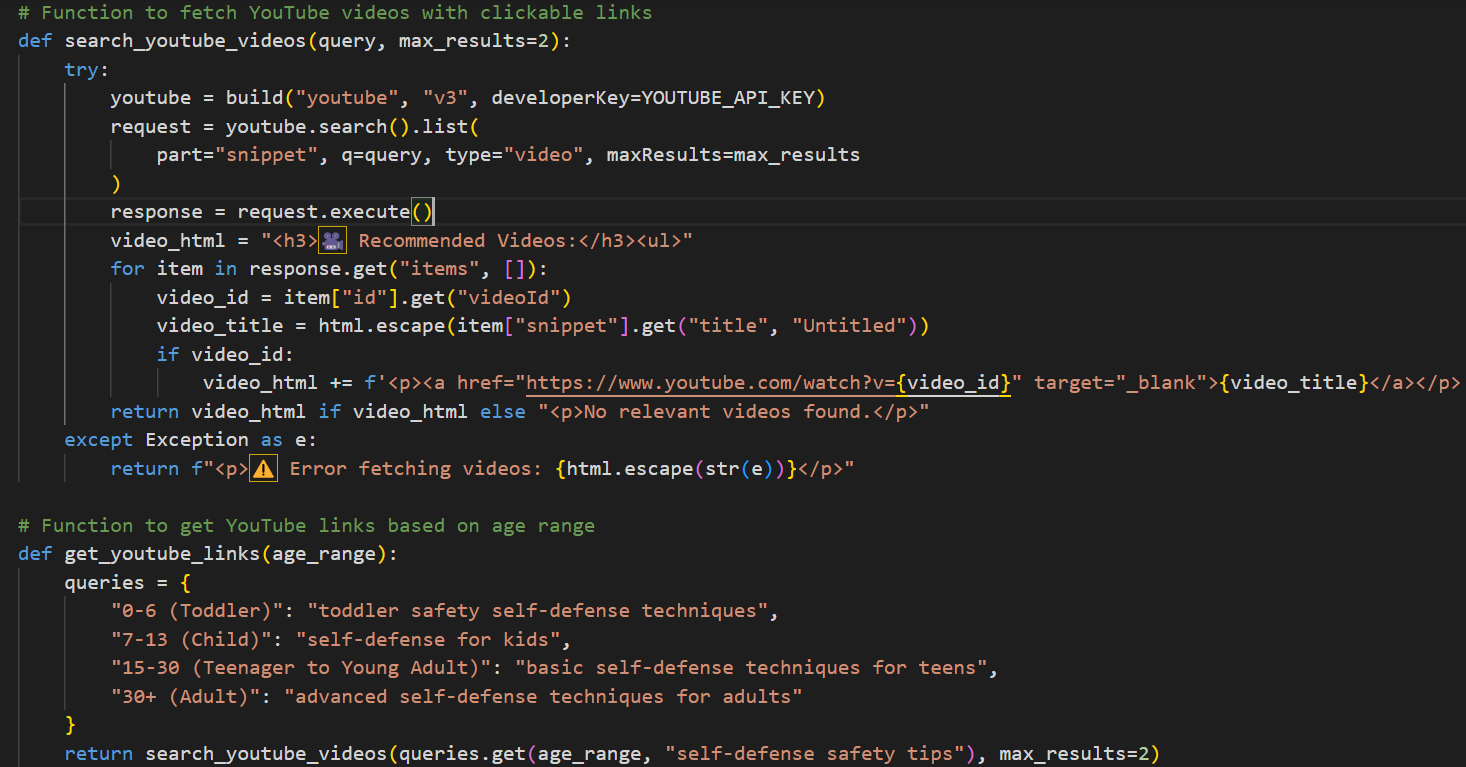This screenshot has width=1466, height=767.
Task: Click the warning emoji before Error fetching videos
Action: 264,469
